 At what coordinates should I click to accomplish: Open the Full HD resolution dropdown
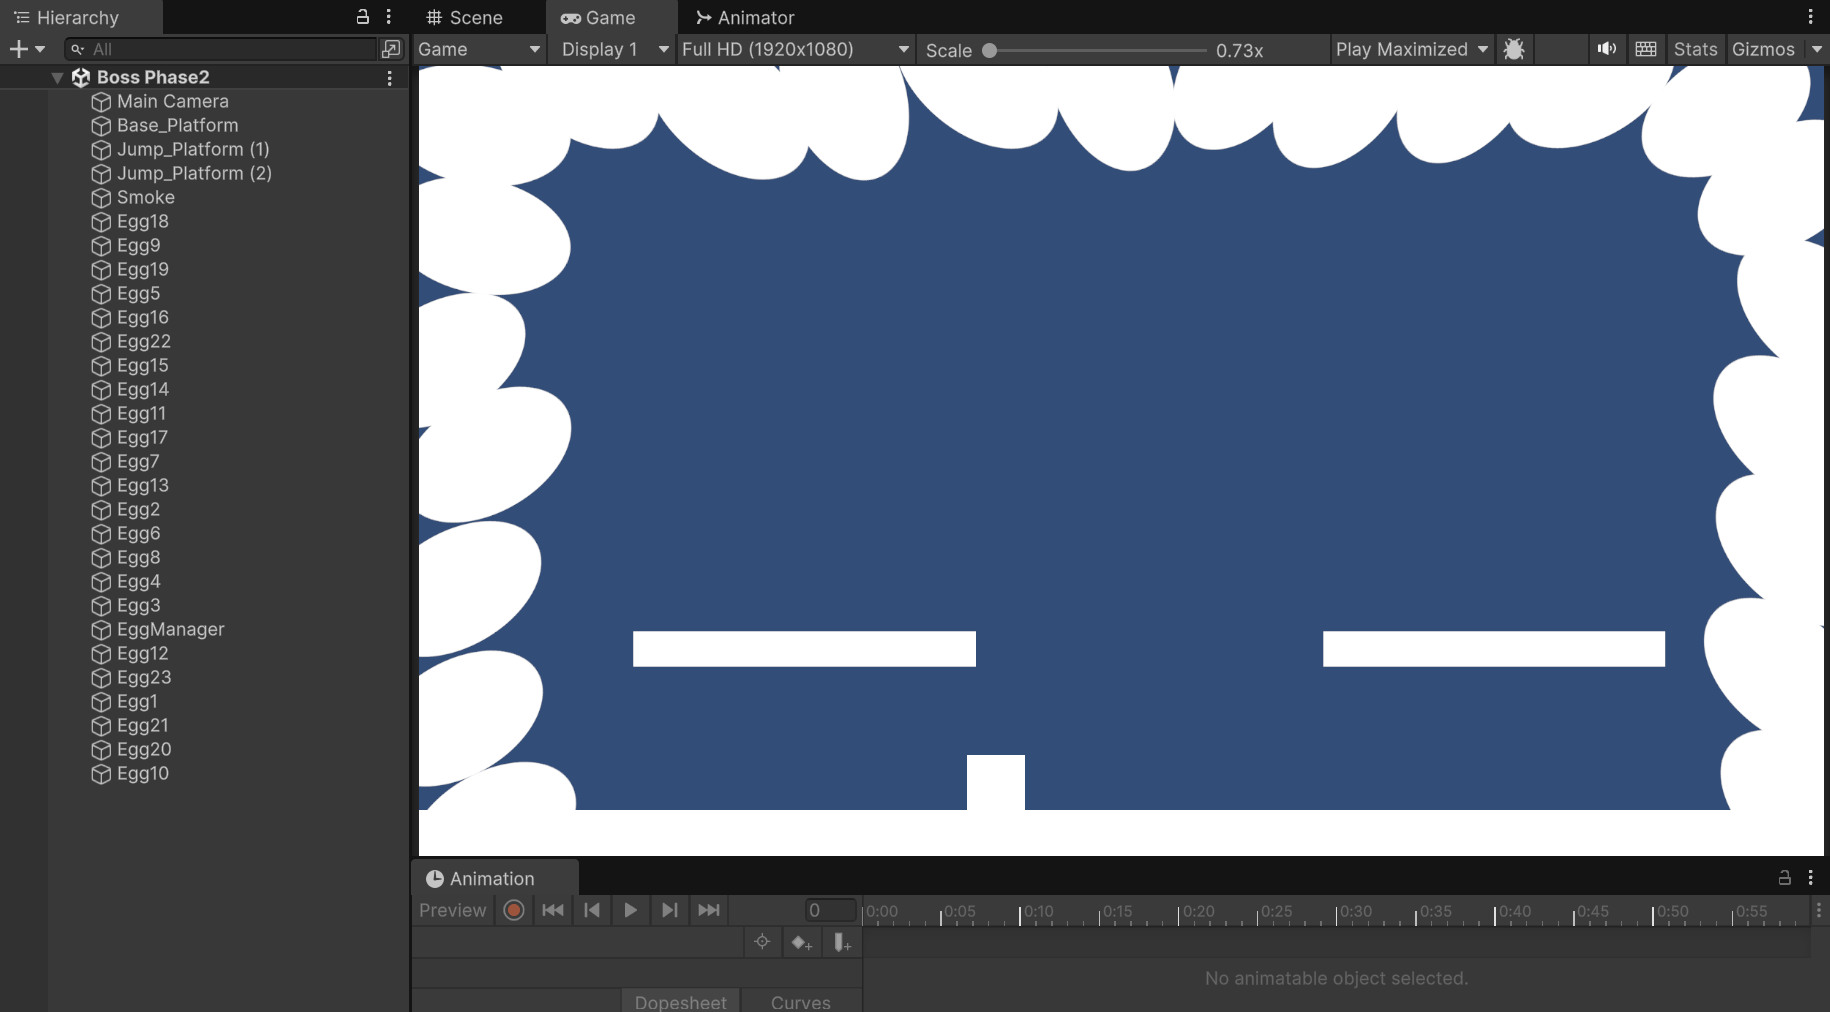(x=795, y=49)
